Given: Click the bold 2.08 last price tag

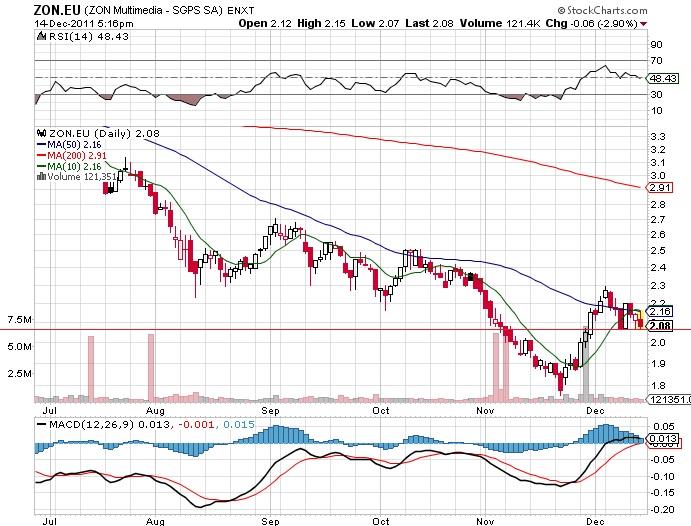Looking at the screenshot, I should pos(660,326).
